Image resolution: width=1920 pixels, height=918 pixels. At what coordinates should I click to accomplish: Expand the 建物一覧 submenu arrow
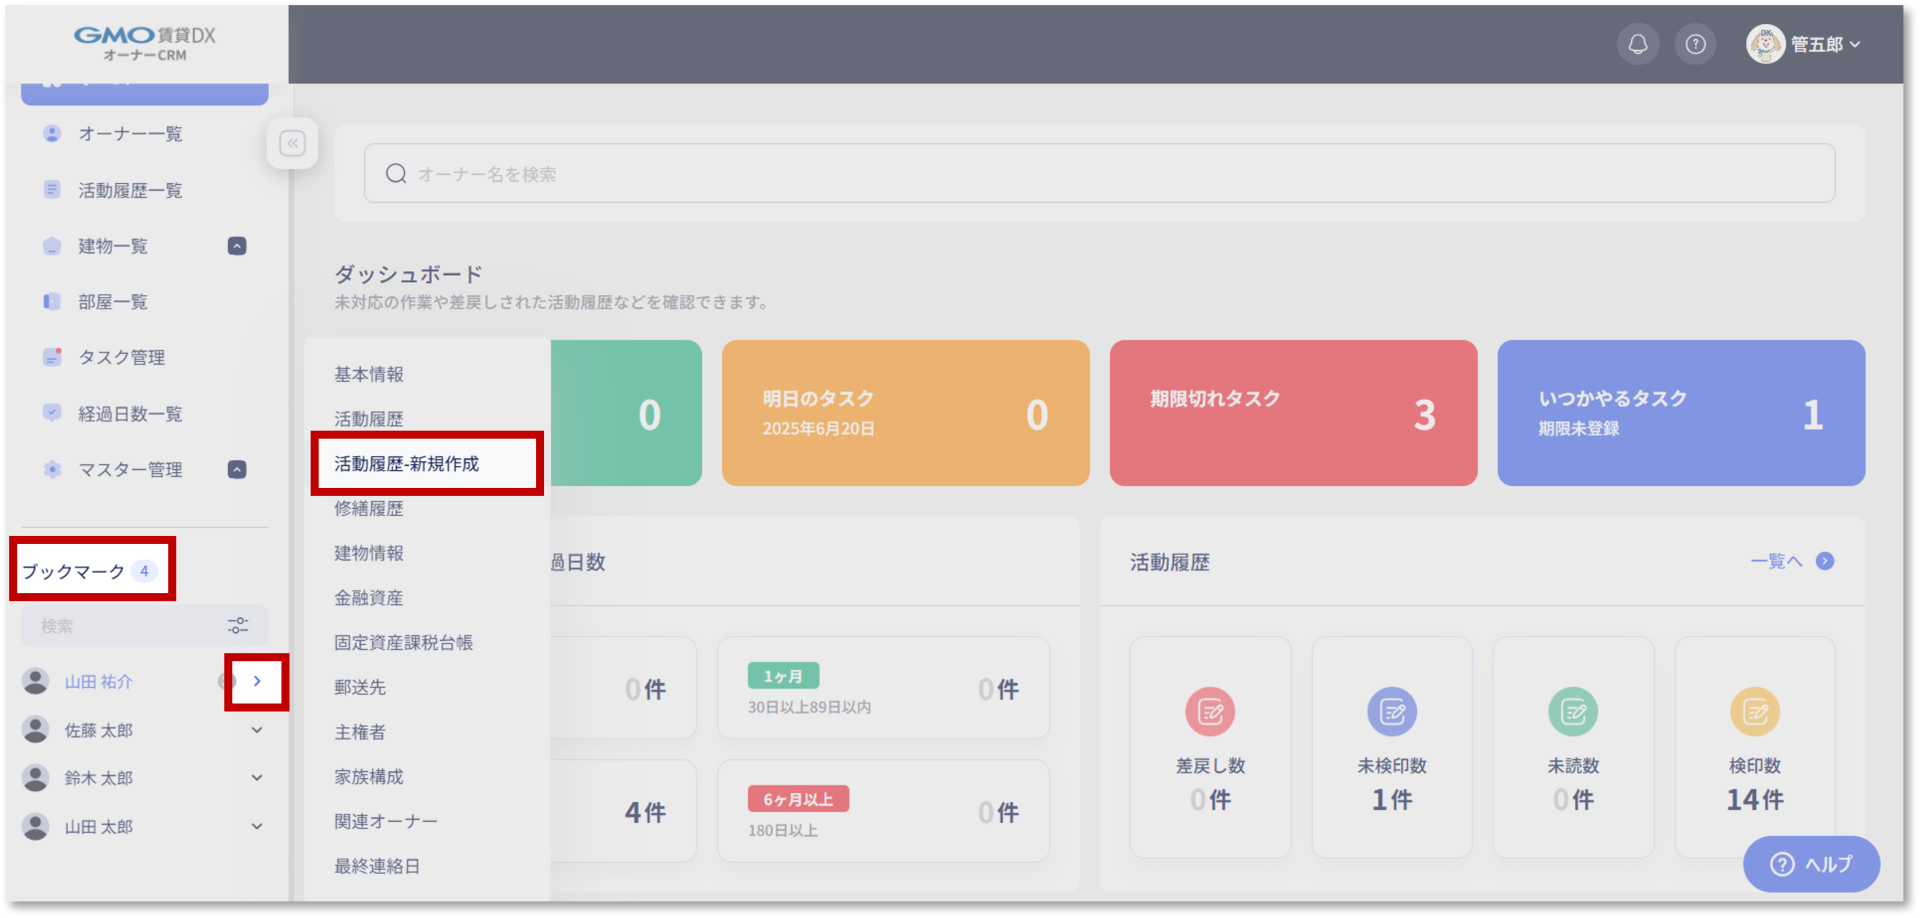point(237,246)
